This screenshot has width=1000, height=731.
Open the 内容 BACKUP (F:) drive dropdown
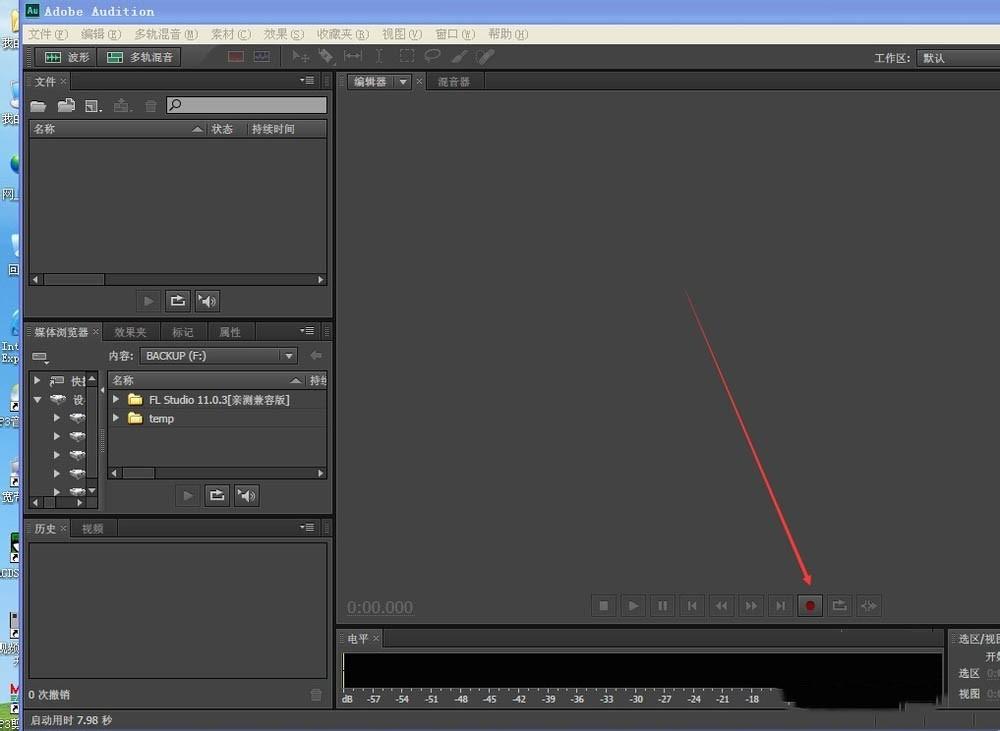pos(288,355)
